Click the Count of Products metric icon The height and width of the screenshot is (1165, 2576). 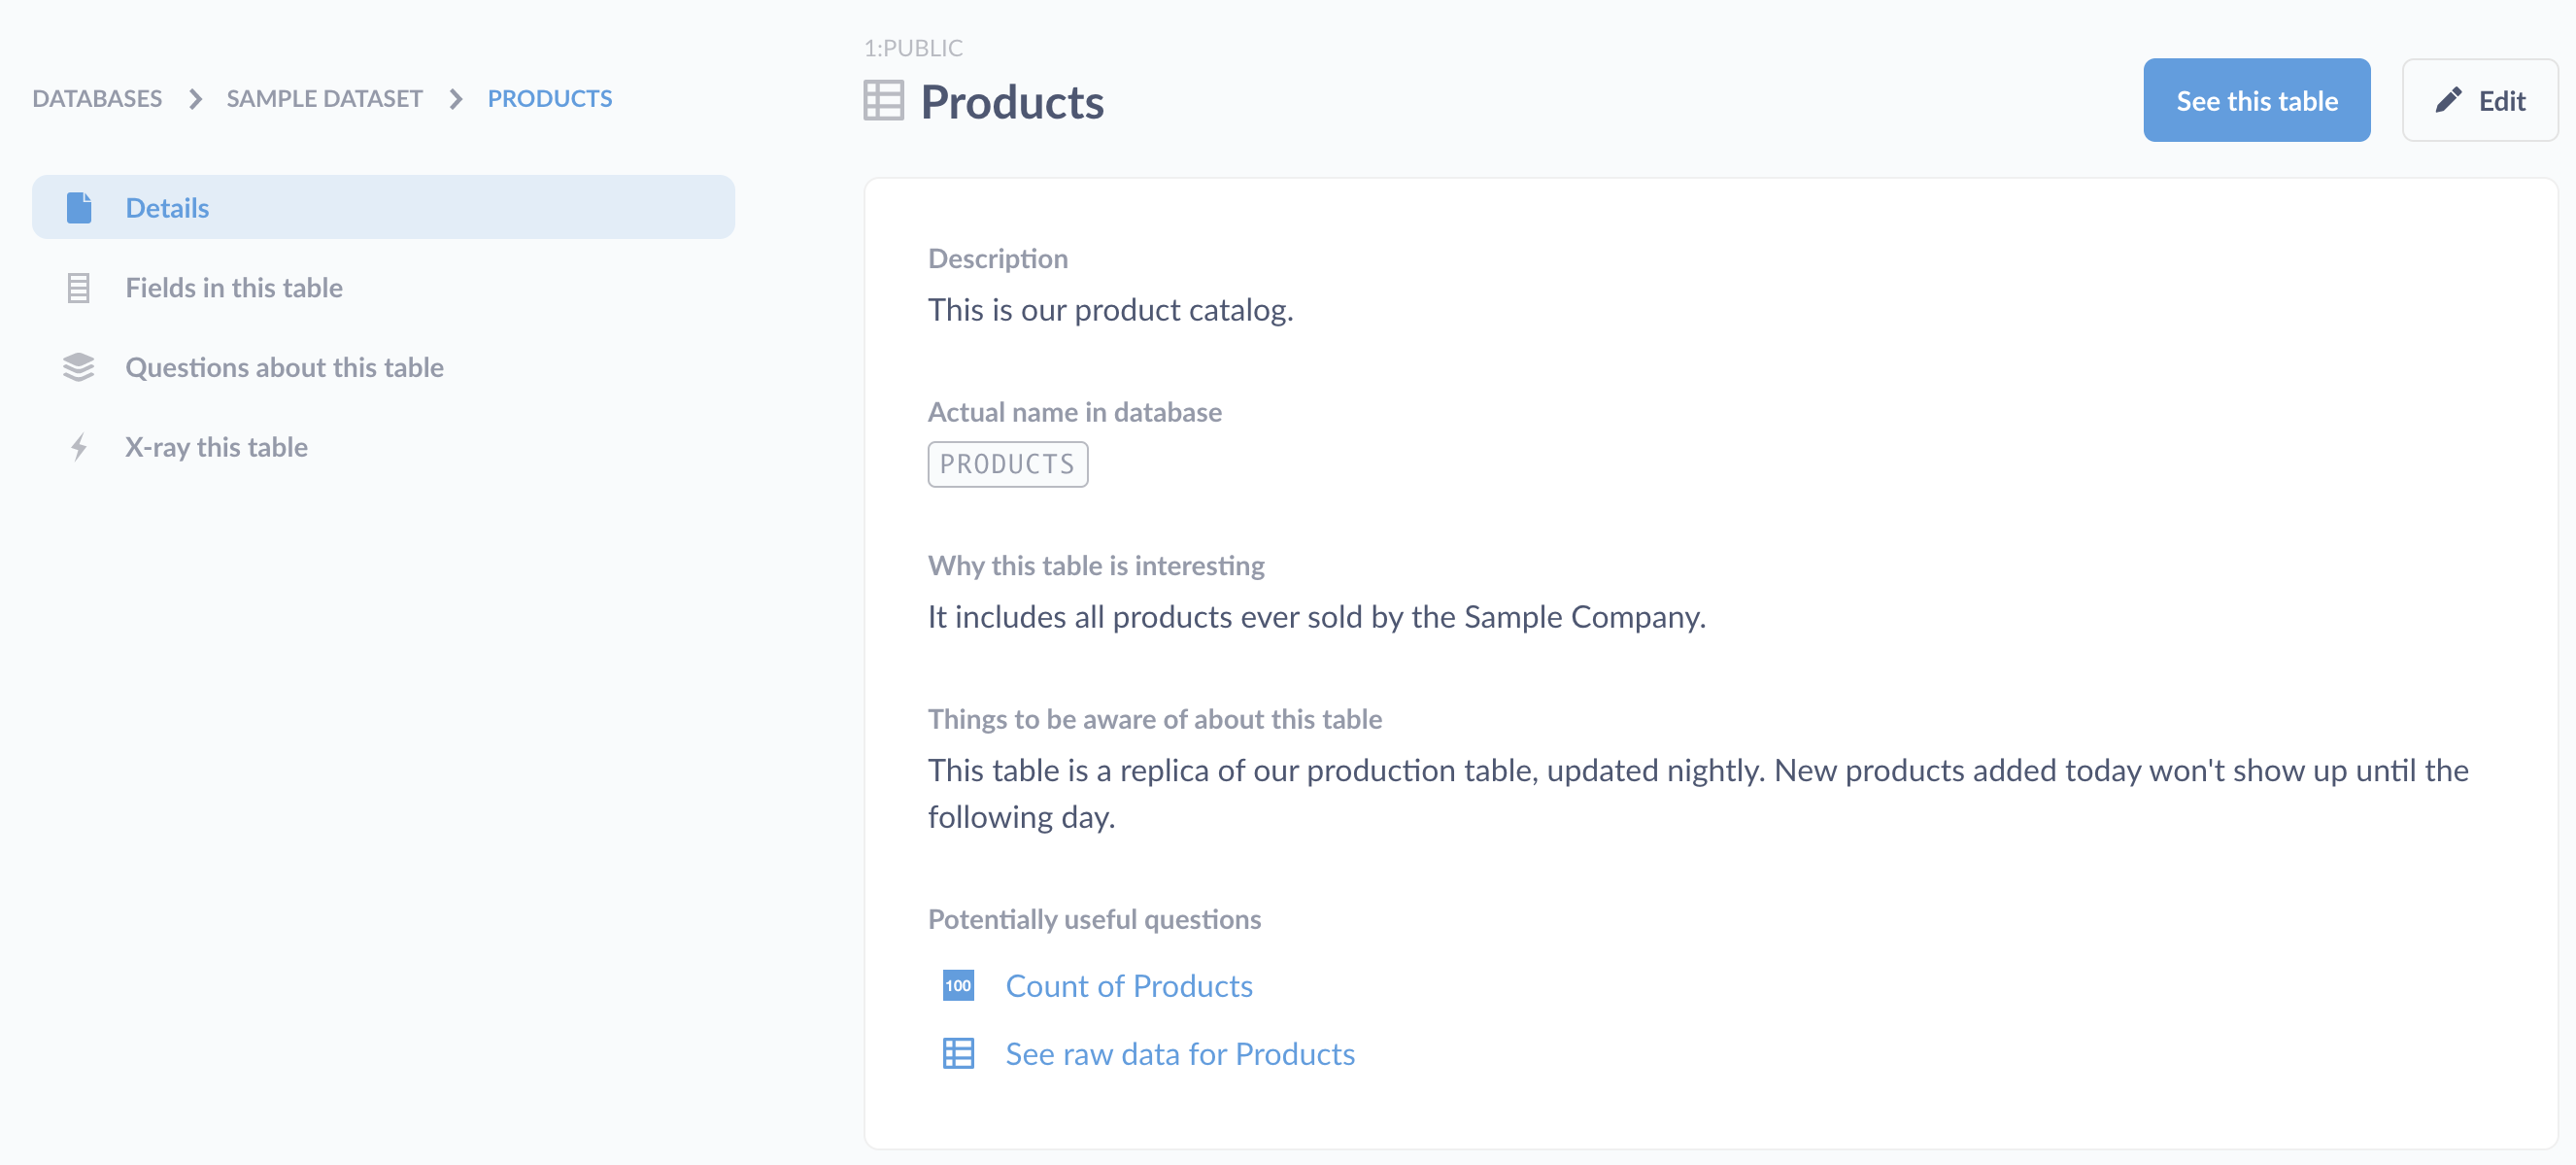tap(958, 984)
